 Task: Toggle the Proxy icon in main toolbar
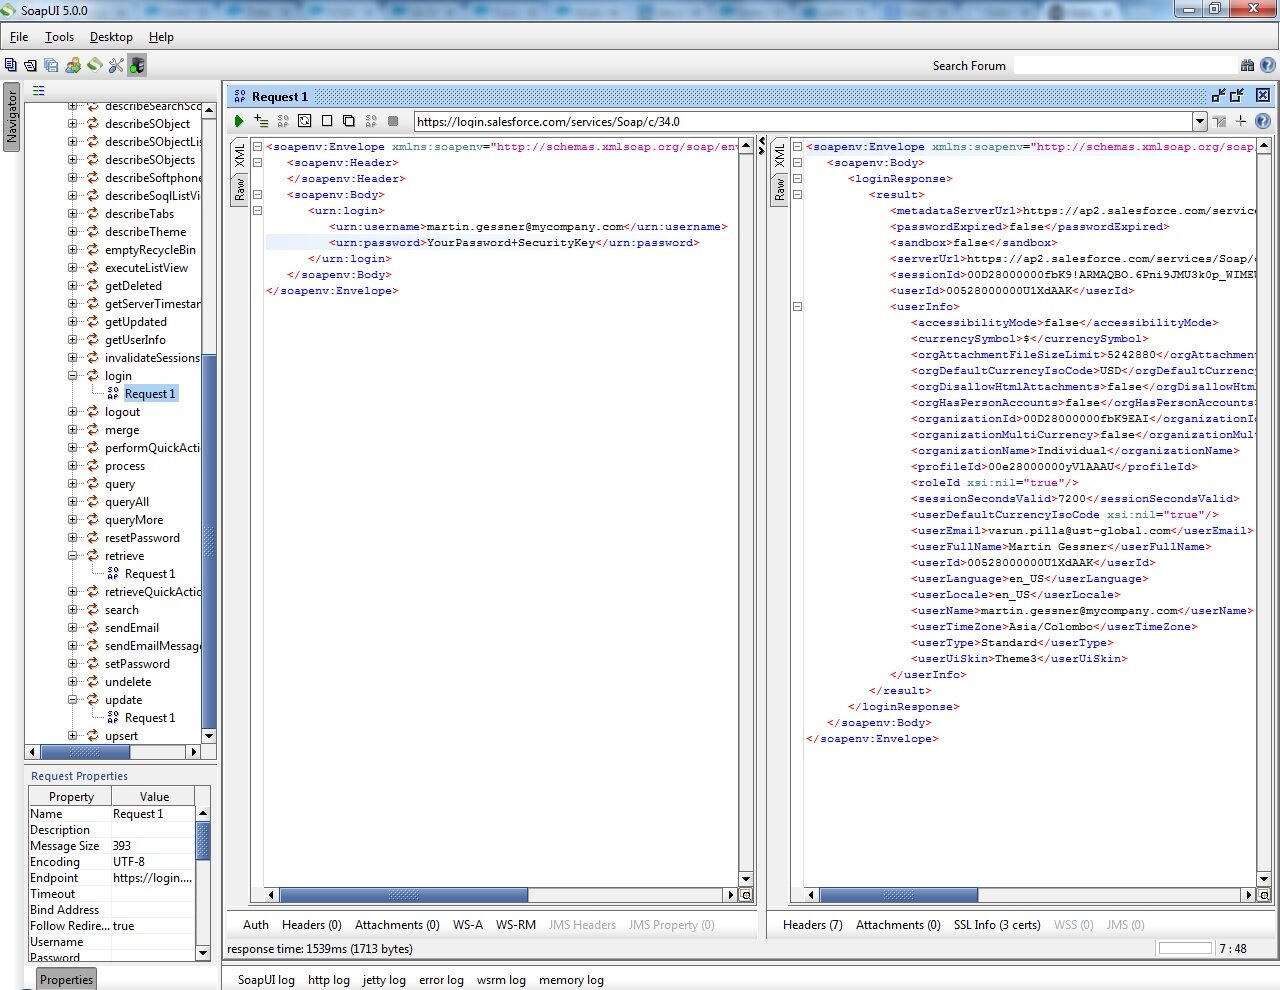(137, 66)
